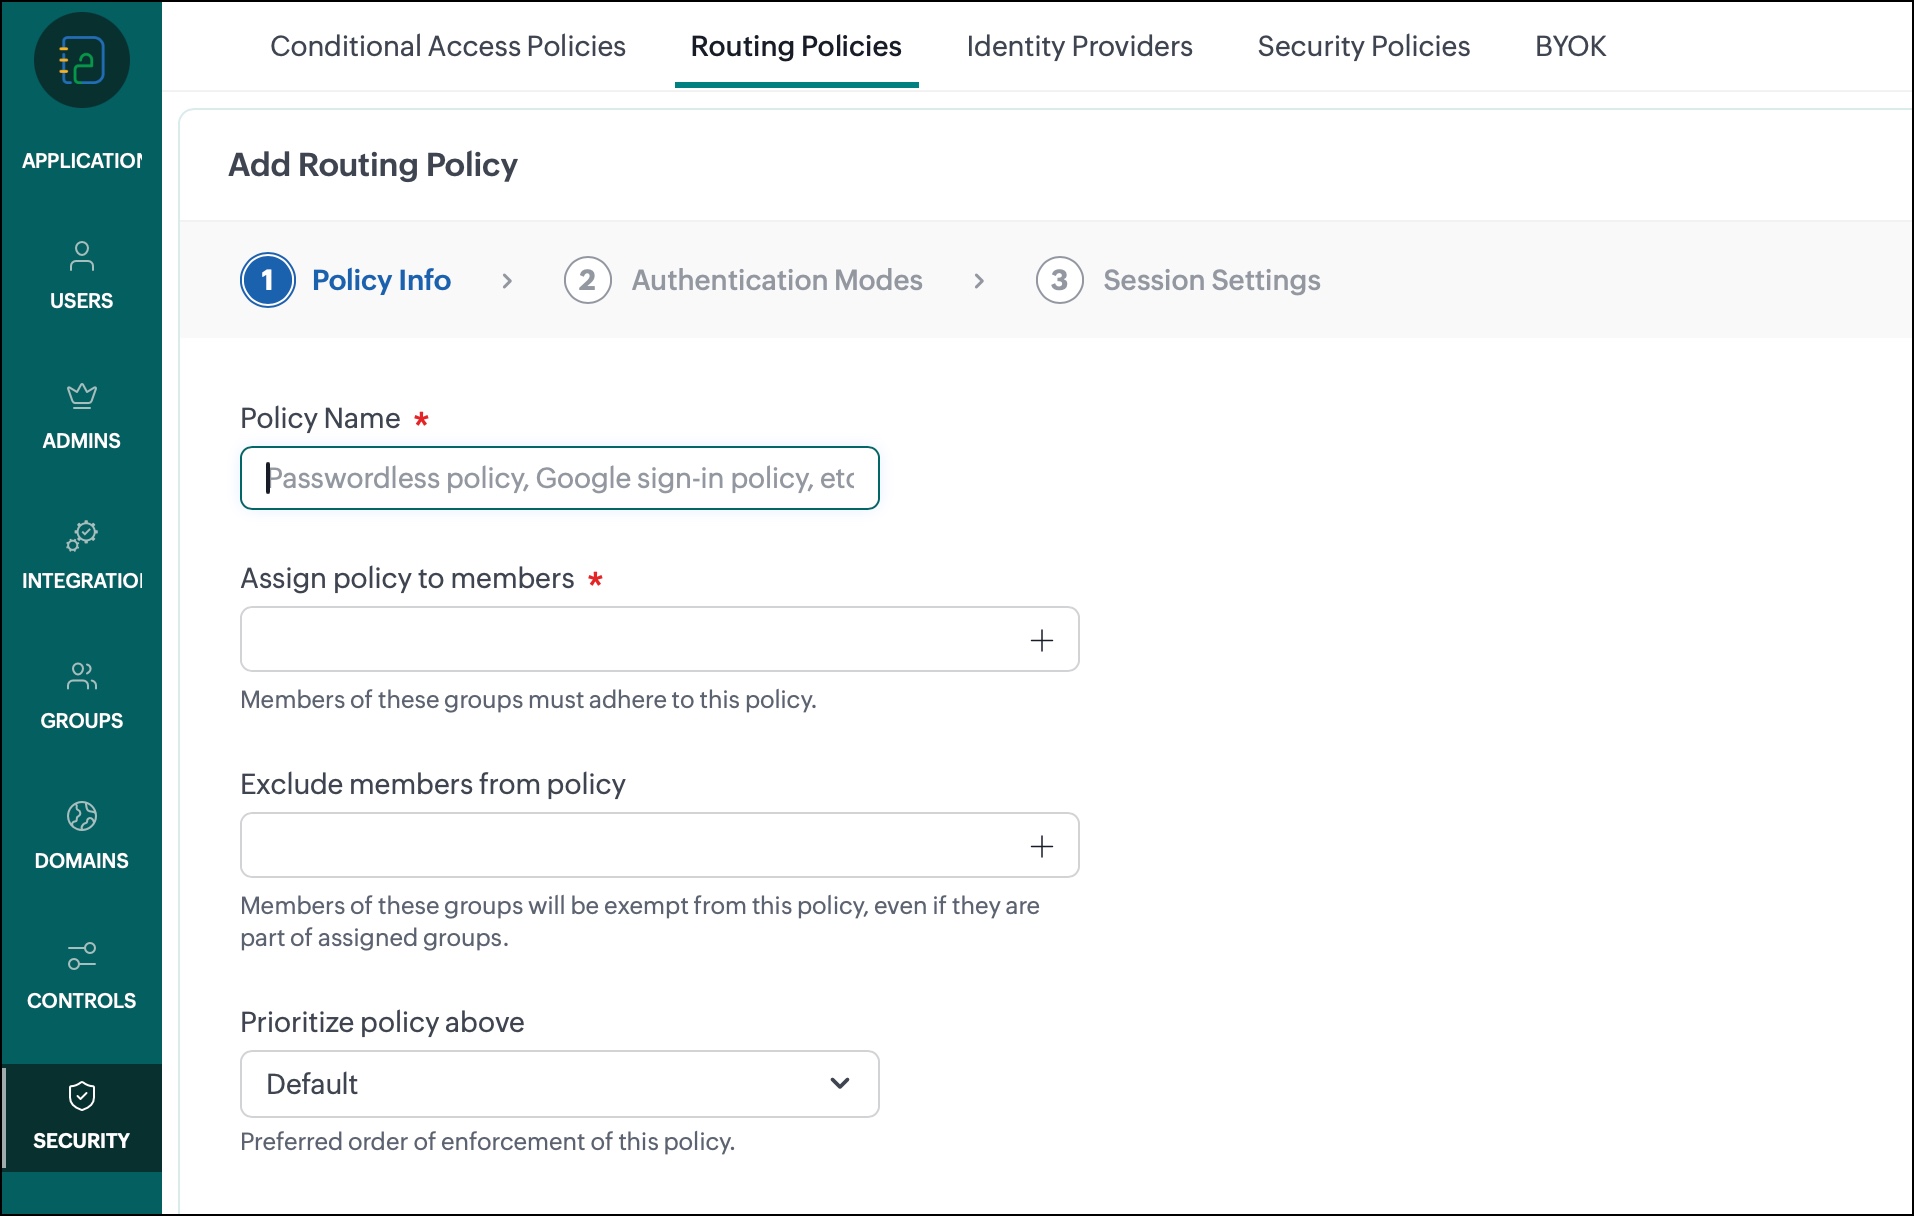The height and width of the screenshot is (1216, 1914).
Task: Open the Prioritize policy above dropdown
Action: click(559, 1084)
